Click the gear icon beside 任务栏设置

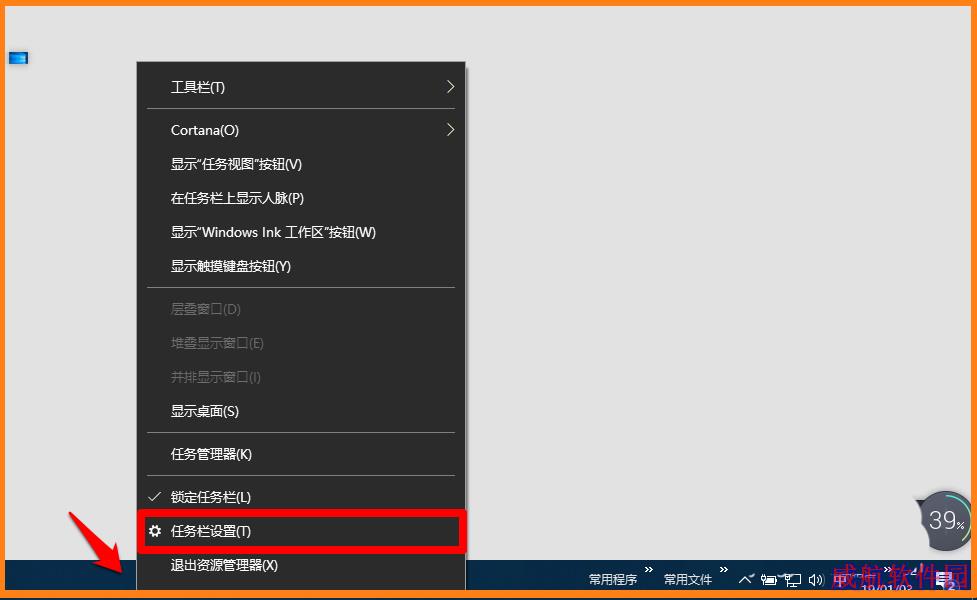155,531
